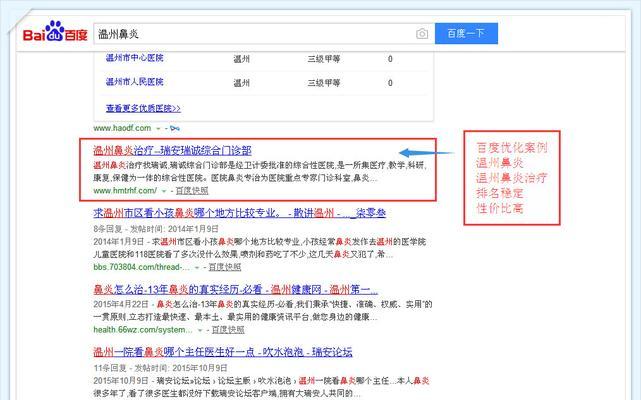Select 三级甲等 cell in 温州市人民医院 row
Image resolution: width=641 pixels, height=400 pixels.
click(x=324, y=83)
